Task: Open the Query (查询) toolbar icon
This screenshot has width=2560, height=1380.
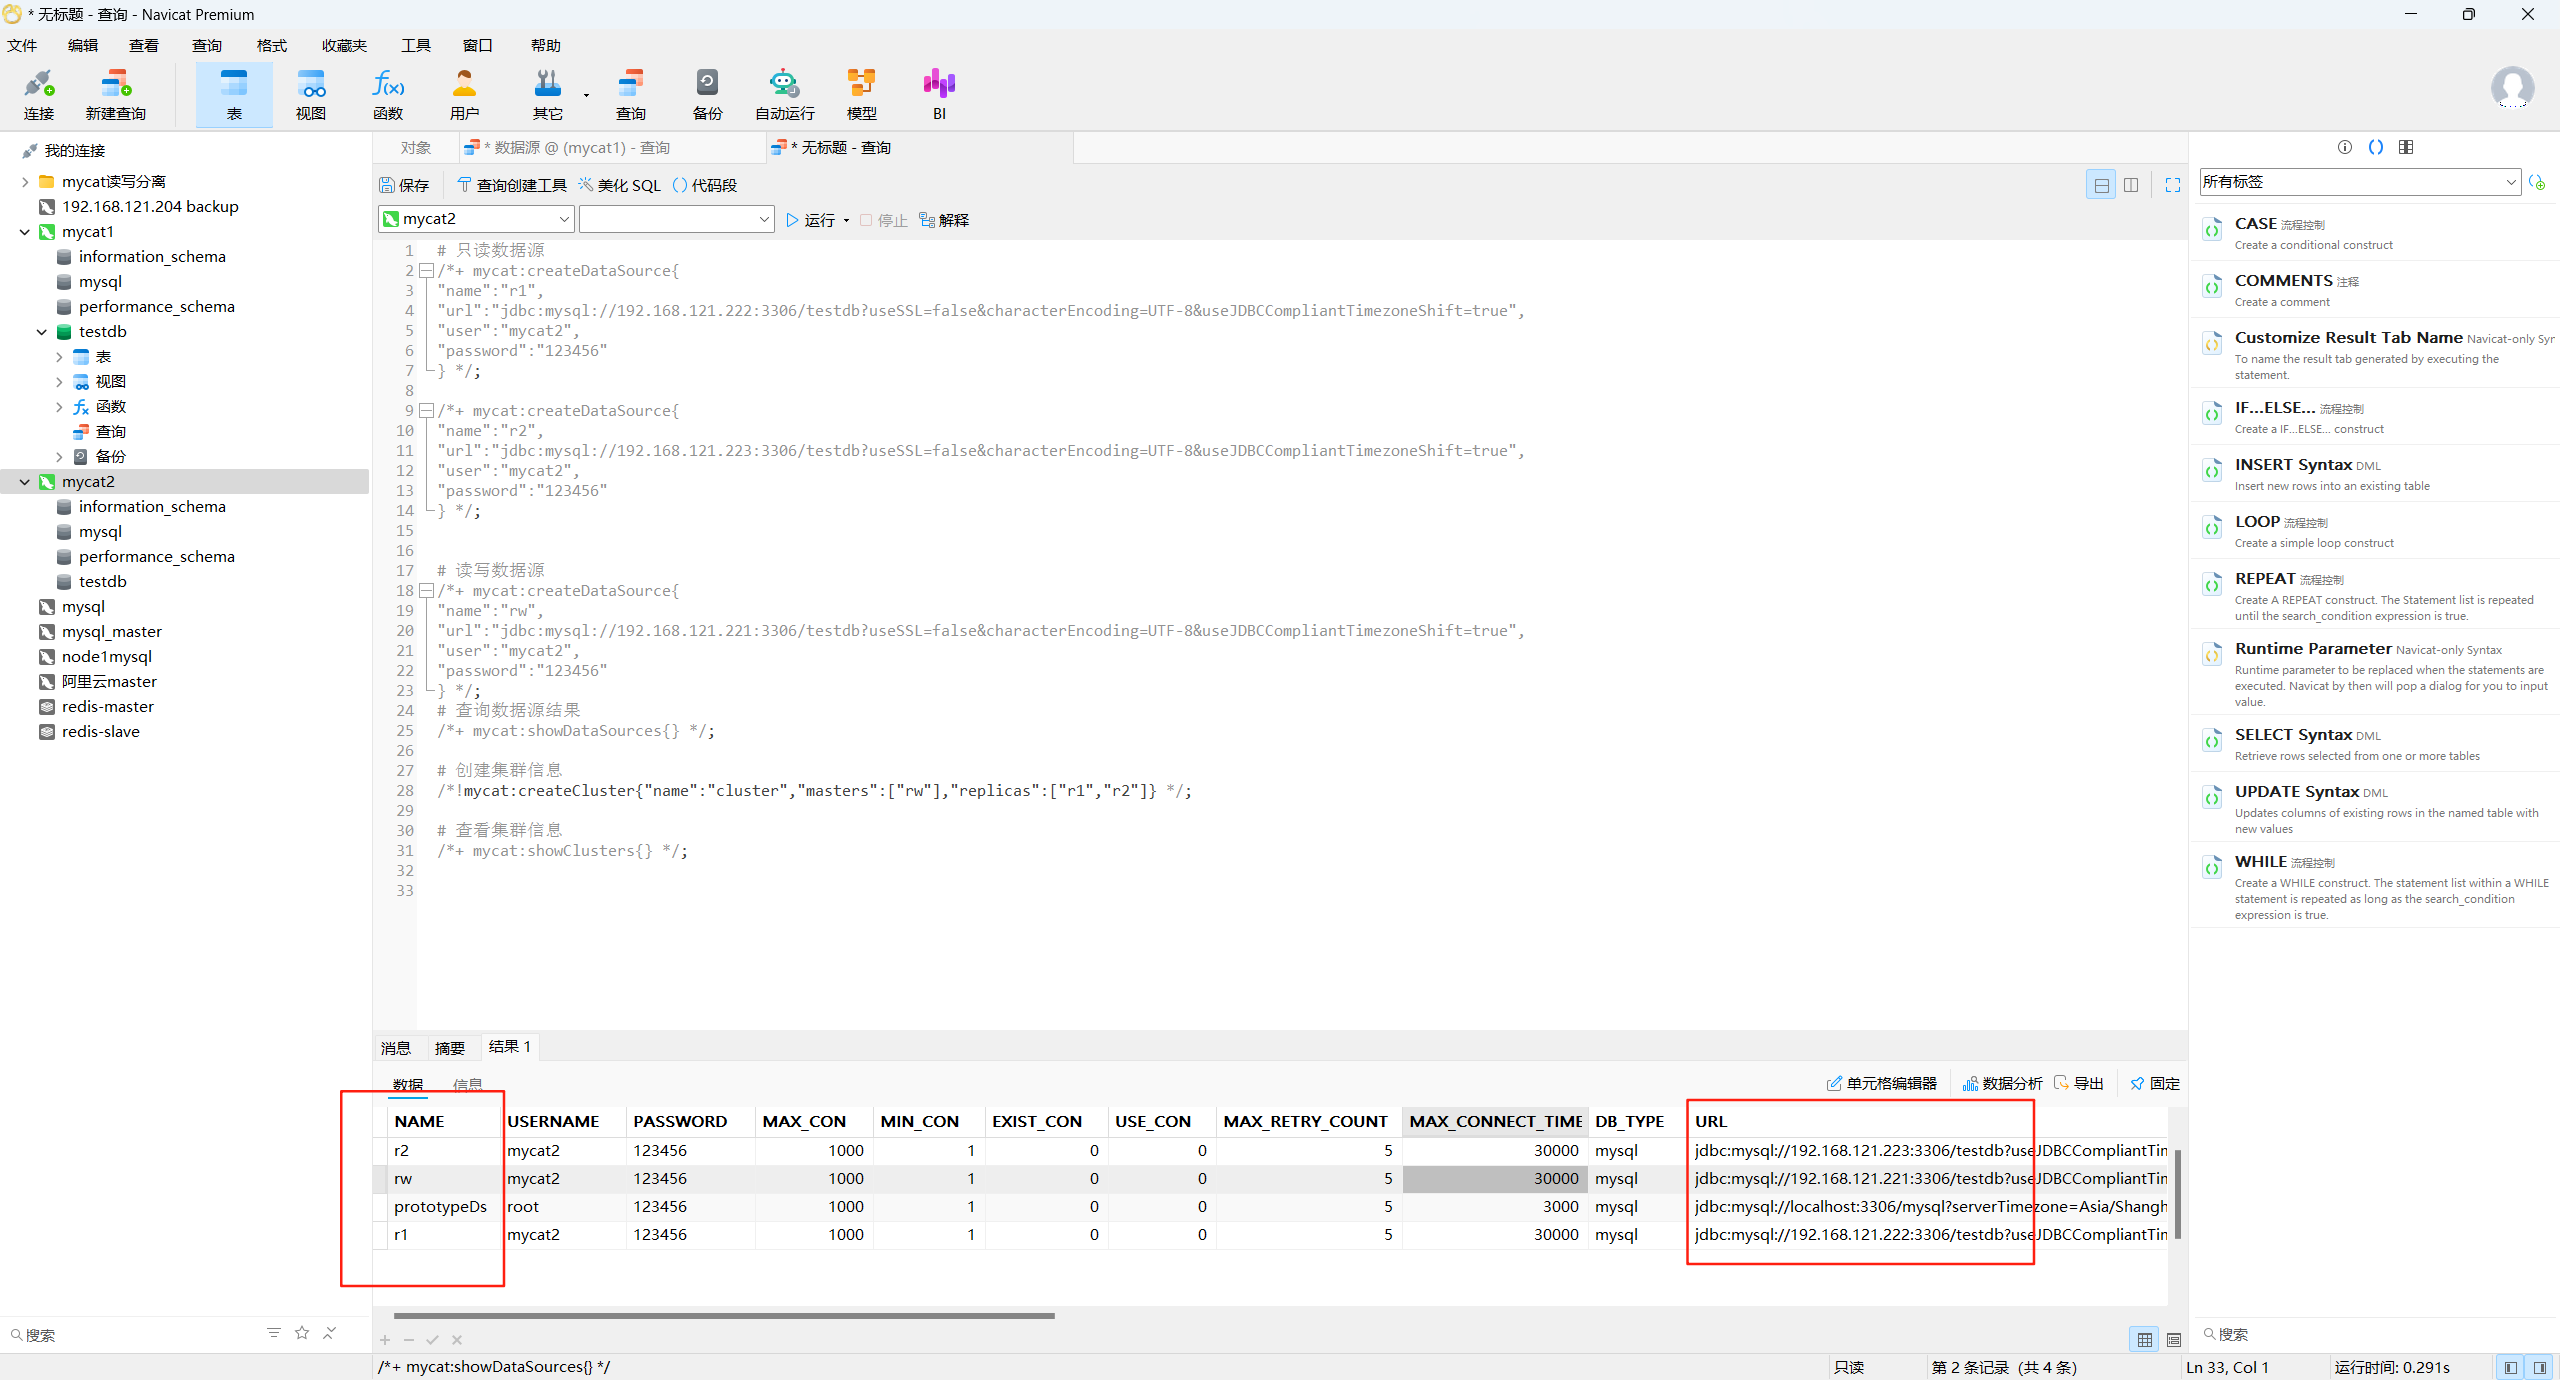Action: click(631, 95)
